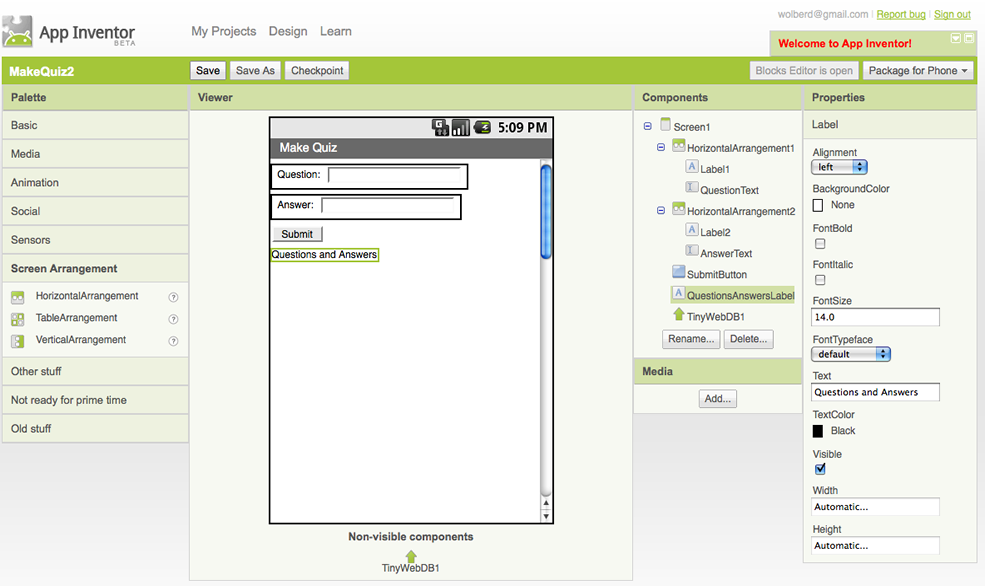Click the viewer vertical scrollbar thumb
The image size is (985, 586).
[x=546, y=211]
